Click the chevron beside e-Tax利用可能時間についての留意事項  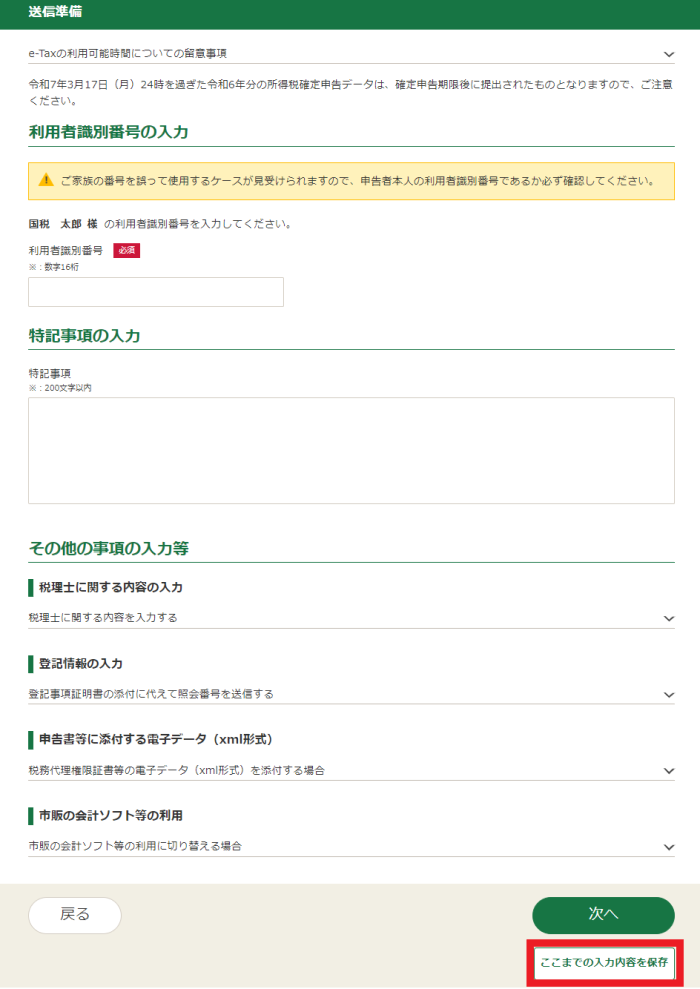point(668,54)
